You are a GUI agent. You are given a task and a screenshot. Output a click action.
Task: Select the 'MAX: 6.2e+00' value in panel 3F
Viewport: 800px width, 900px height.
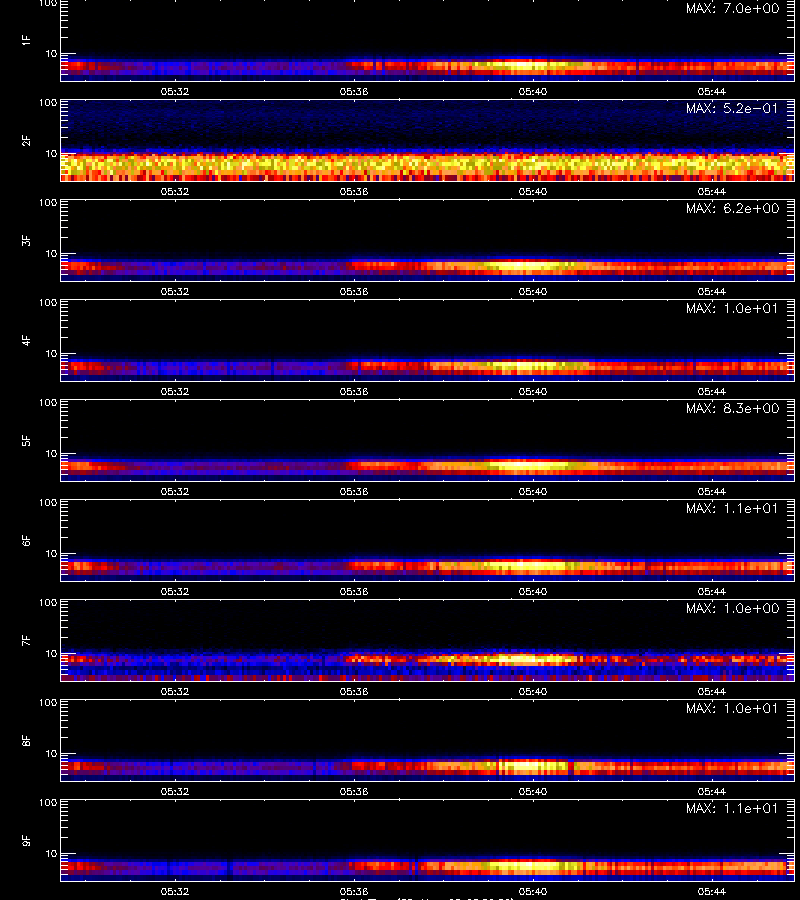coord(732,208)
